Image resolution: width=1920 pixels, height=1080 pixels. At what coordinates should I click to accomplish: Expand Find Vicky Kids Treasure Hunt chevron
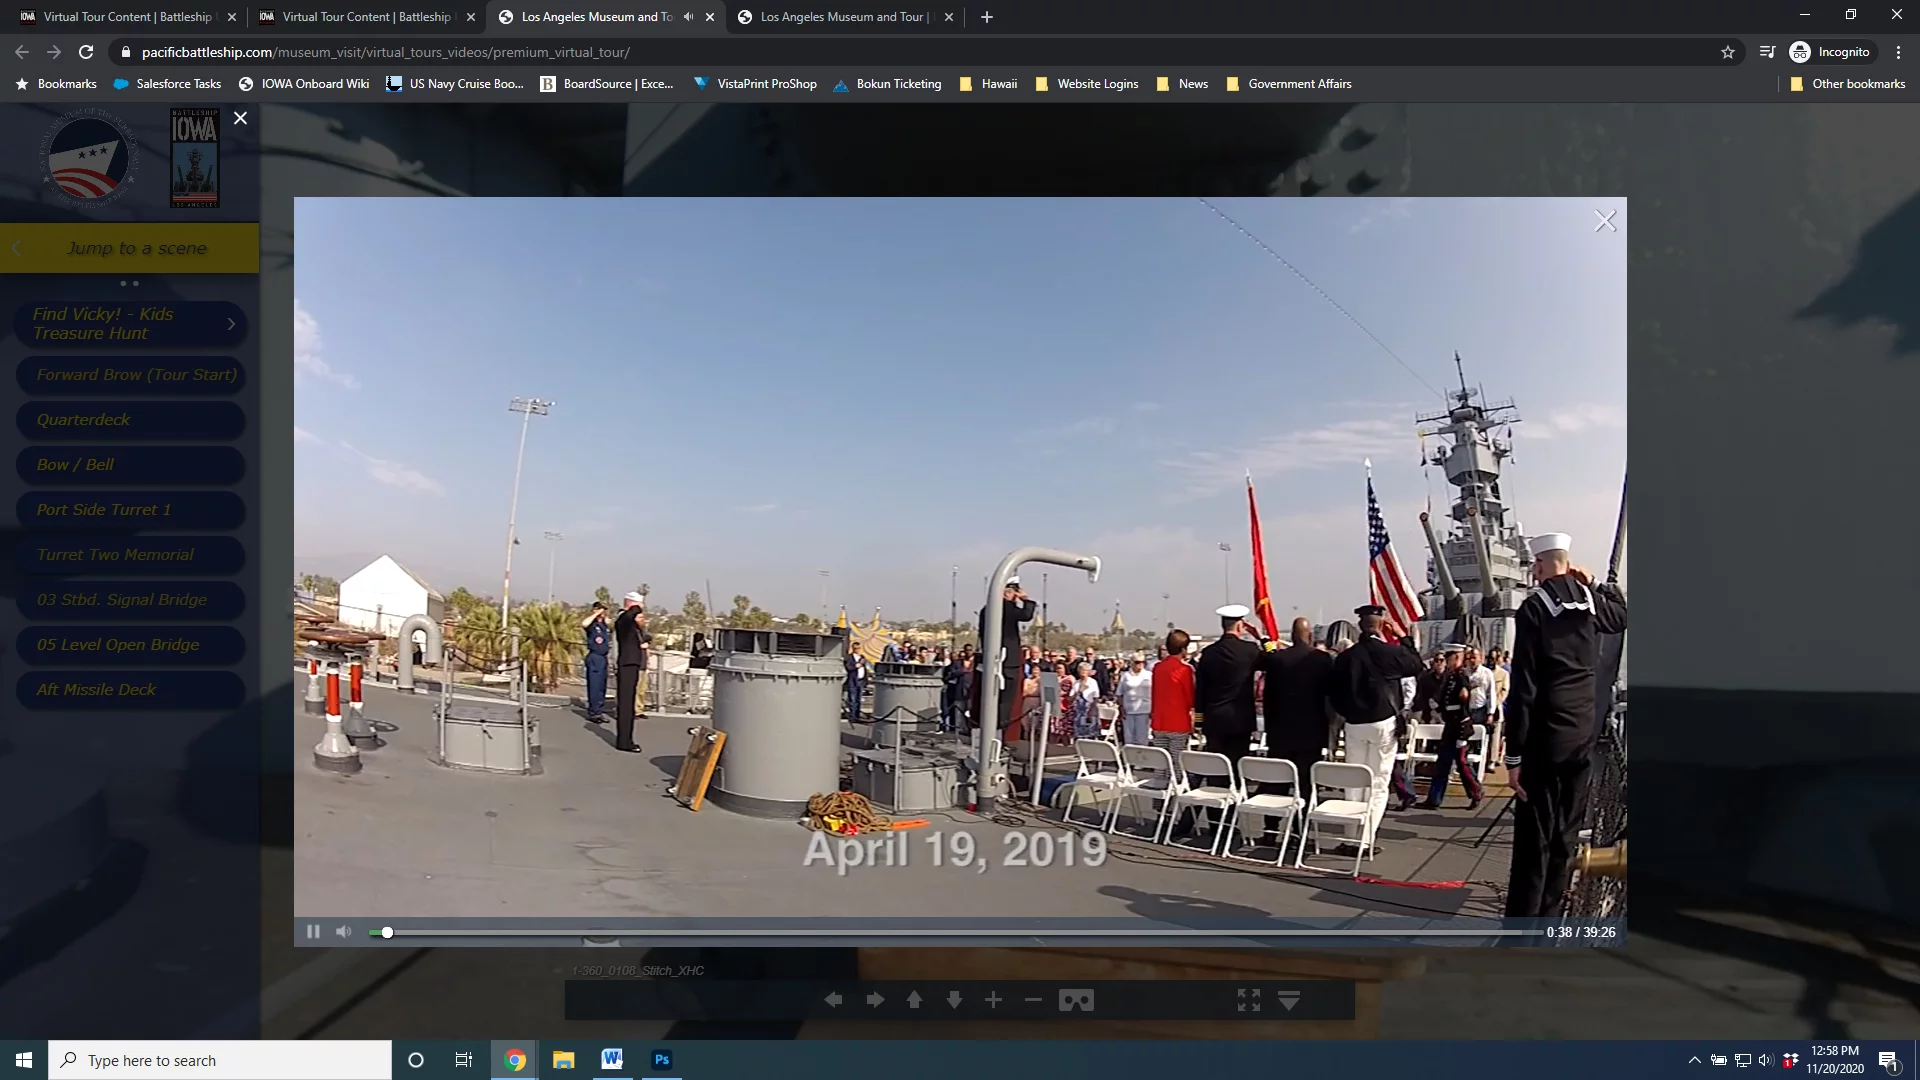point(231,324)
